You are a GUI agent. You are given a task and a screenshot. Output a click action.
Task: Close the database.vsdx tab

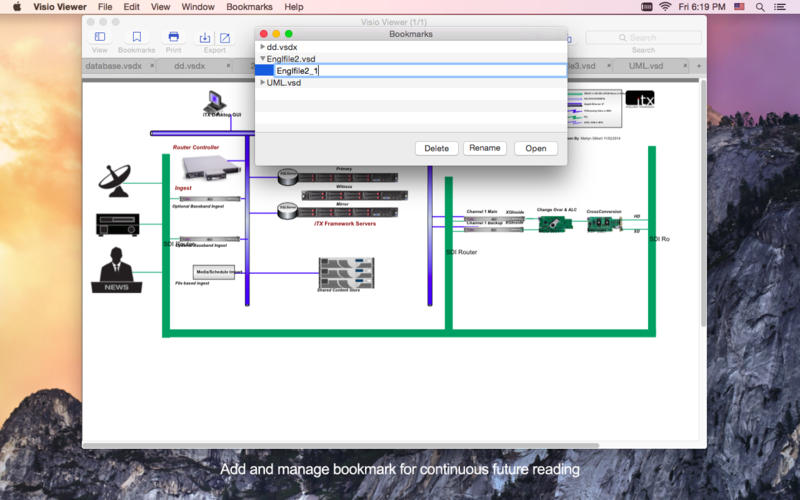click(152, 66)
